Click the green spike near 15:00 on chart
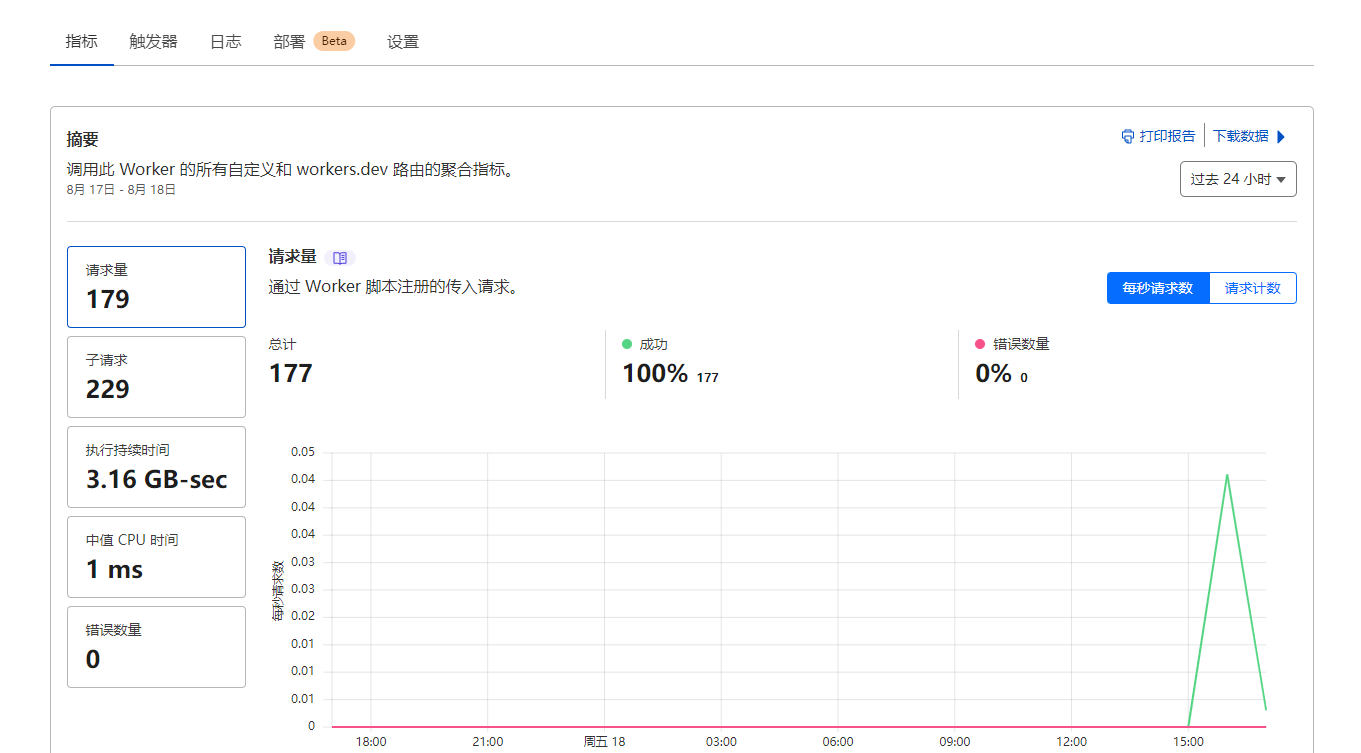This screenshot has height=753, width=1361. click(1226, 478)
